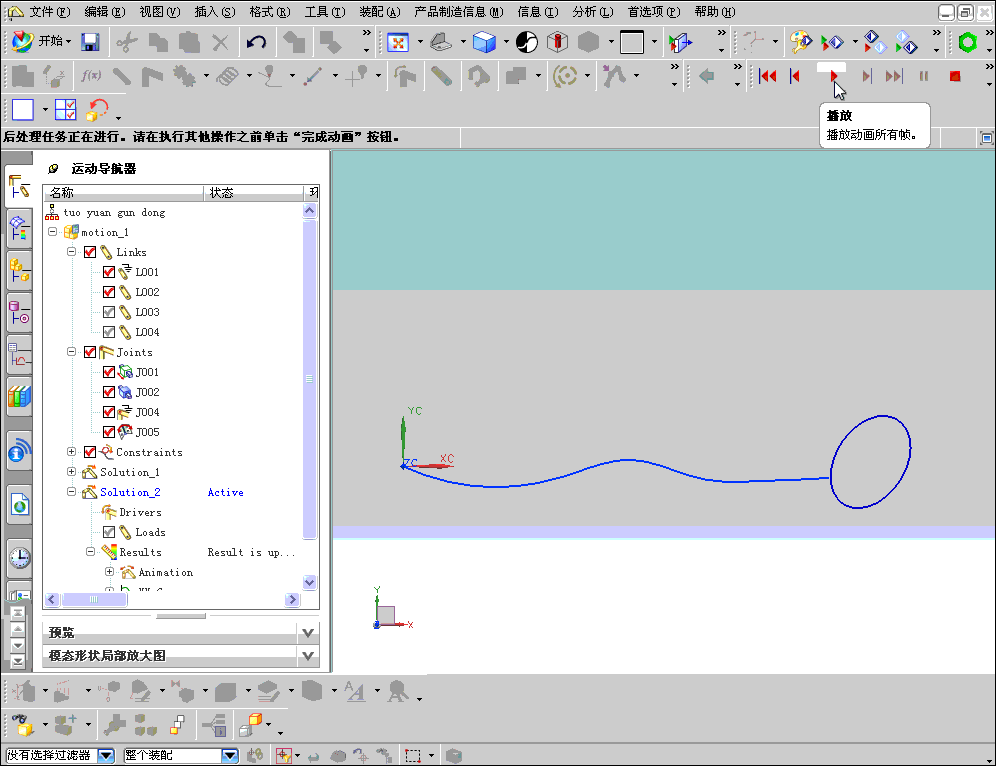Expand the Animation tree node
Image resolution: width=996 pixels, height=766 pixels.
(x=110, y=572)
